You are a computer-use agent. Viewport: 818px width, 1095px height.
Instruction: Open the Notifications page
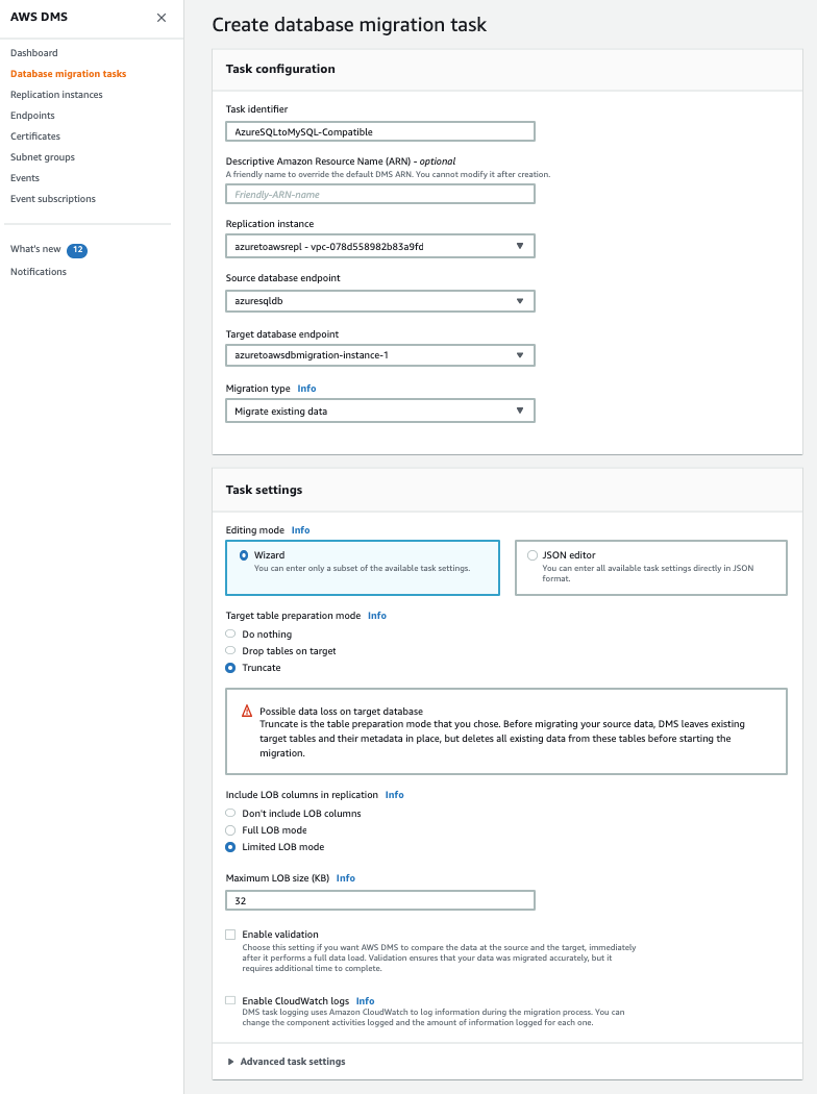pos(38,271)
